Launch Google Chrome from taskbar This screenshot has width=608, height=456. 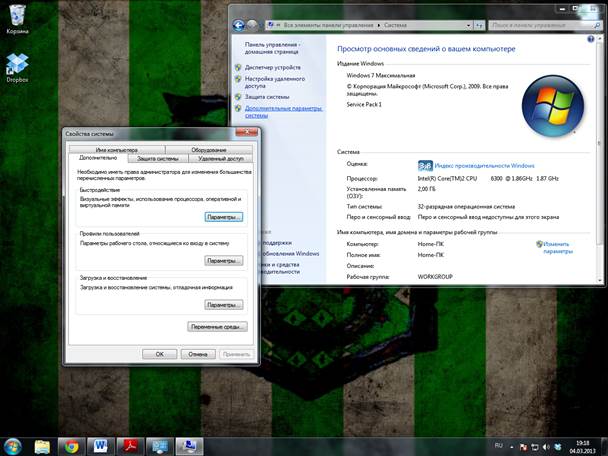click(71, 447)
